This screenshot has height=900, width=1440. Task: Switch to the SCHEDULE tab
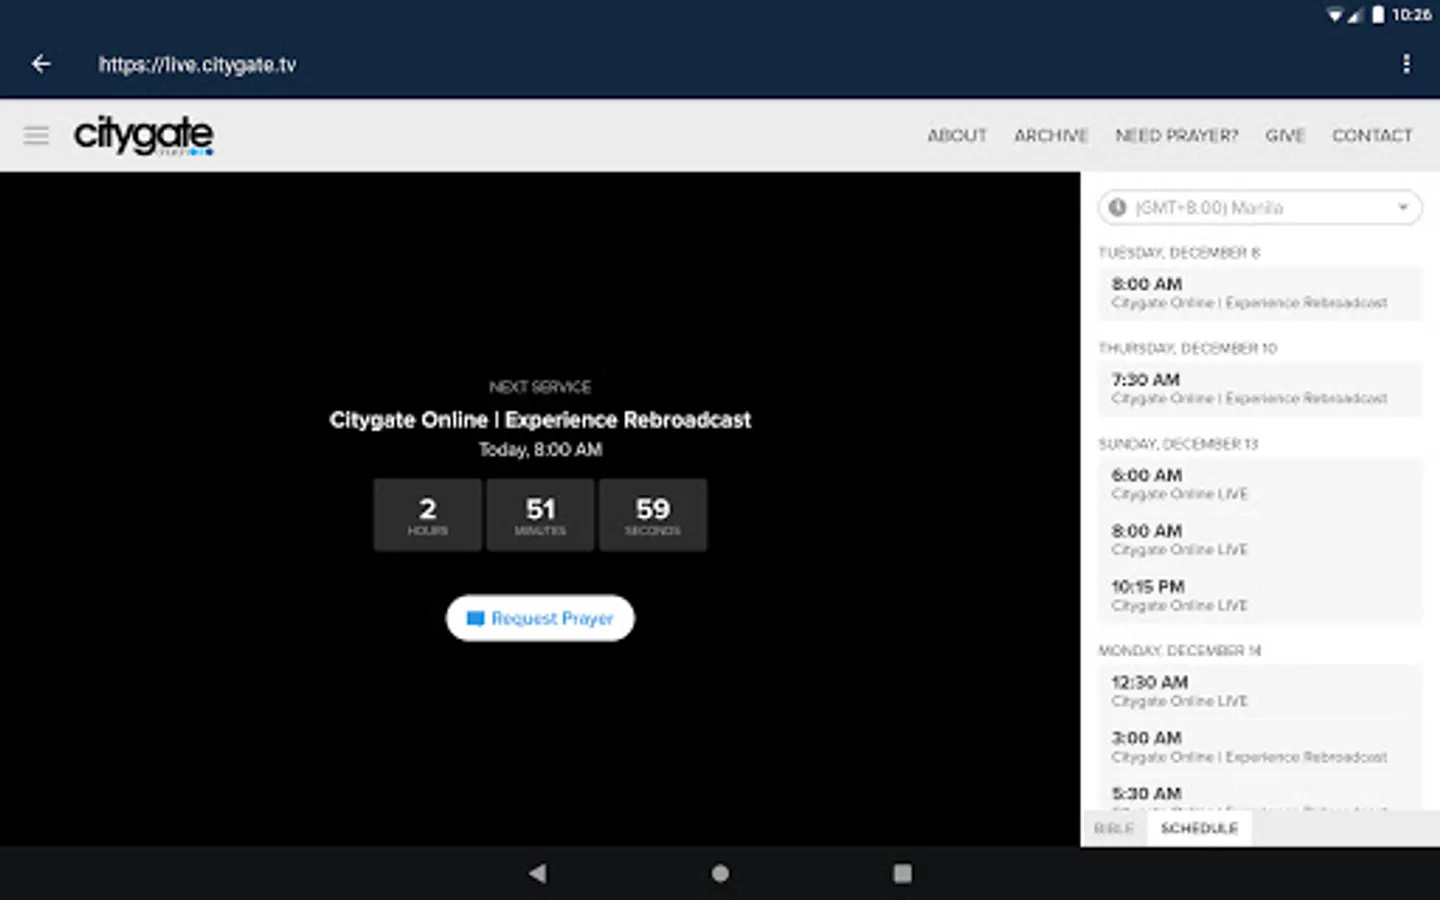pyautogui.click(x=1199, y=828)
